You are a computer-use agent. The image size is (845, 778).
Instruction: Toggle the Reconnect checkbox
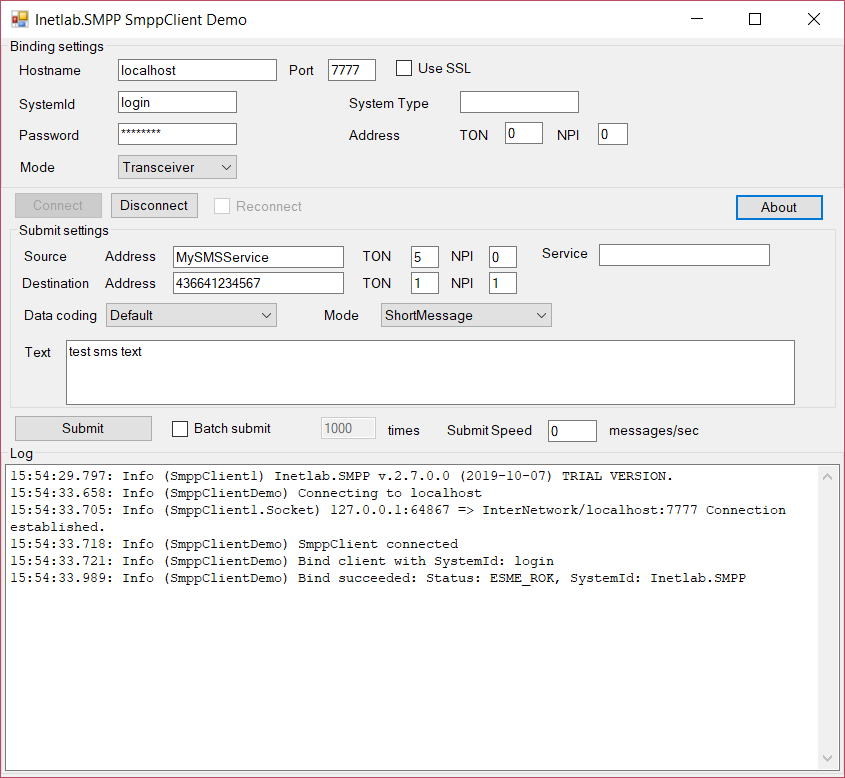pyautogui.click(x=222, y=206)
